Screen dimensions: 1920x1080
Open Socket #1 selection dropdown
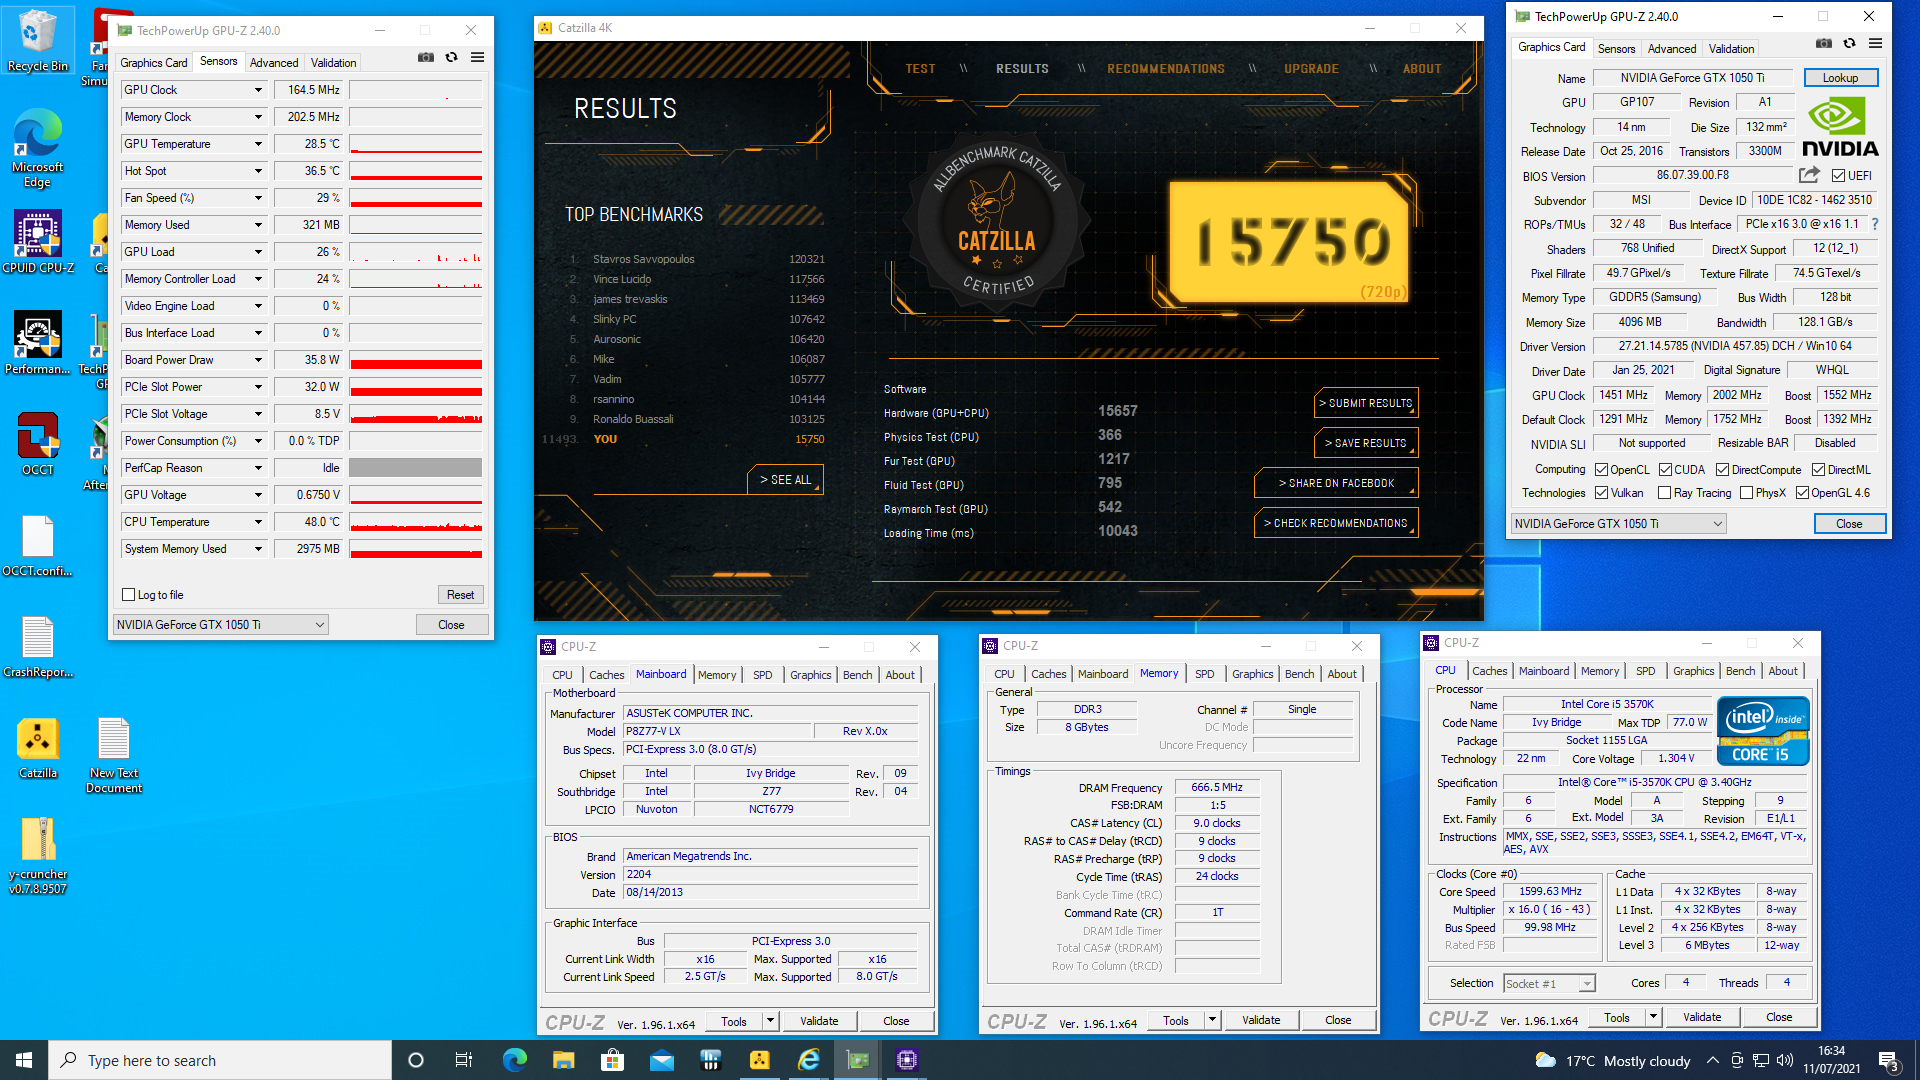click(x=1549, y=984)
